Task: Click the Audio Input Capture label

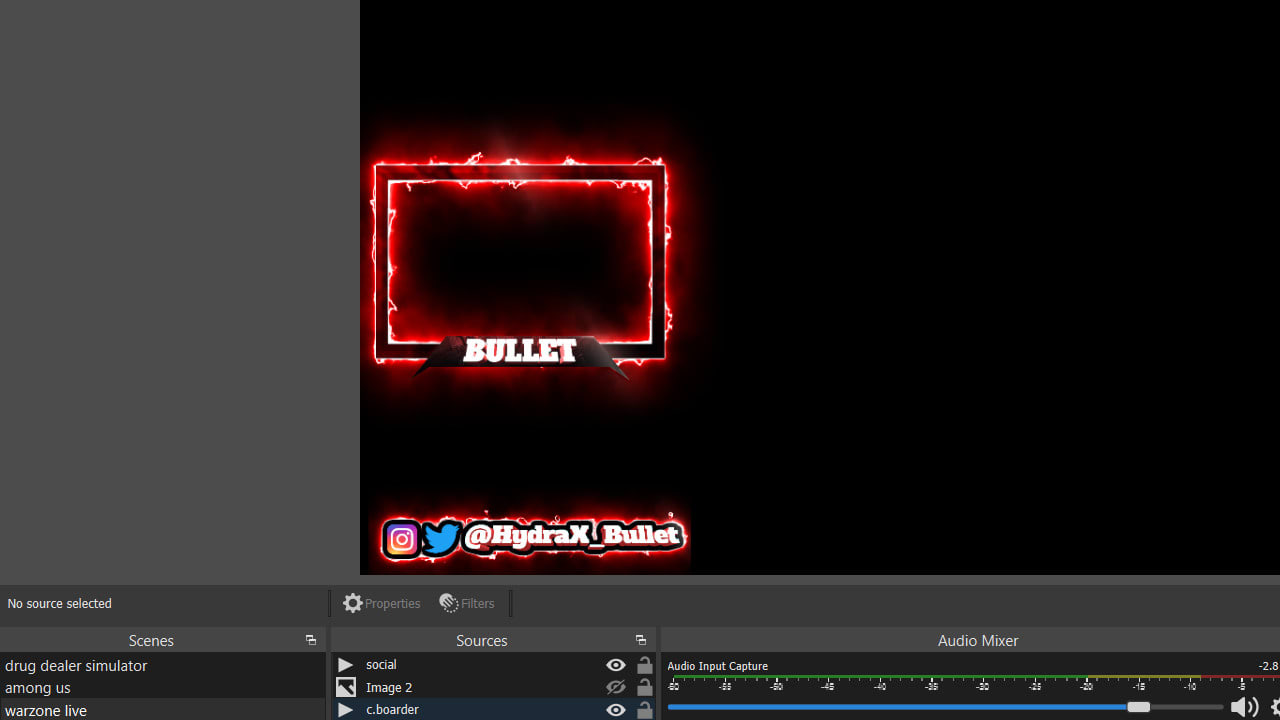Action: point(717,666)
